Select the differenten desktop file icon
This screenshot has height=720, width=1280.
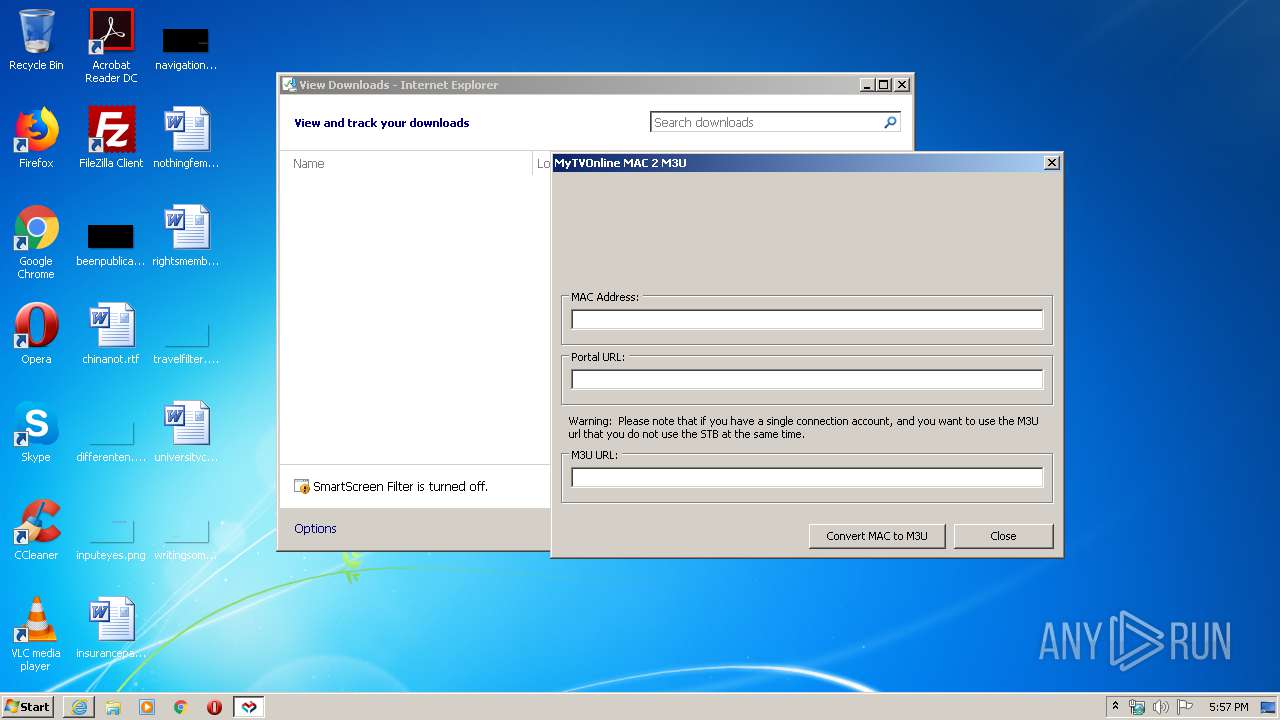(x=111, y=440)
